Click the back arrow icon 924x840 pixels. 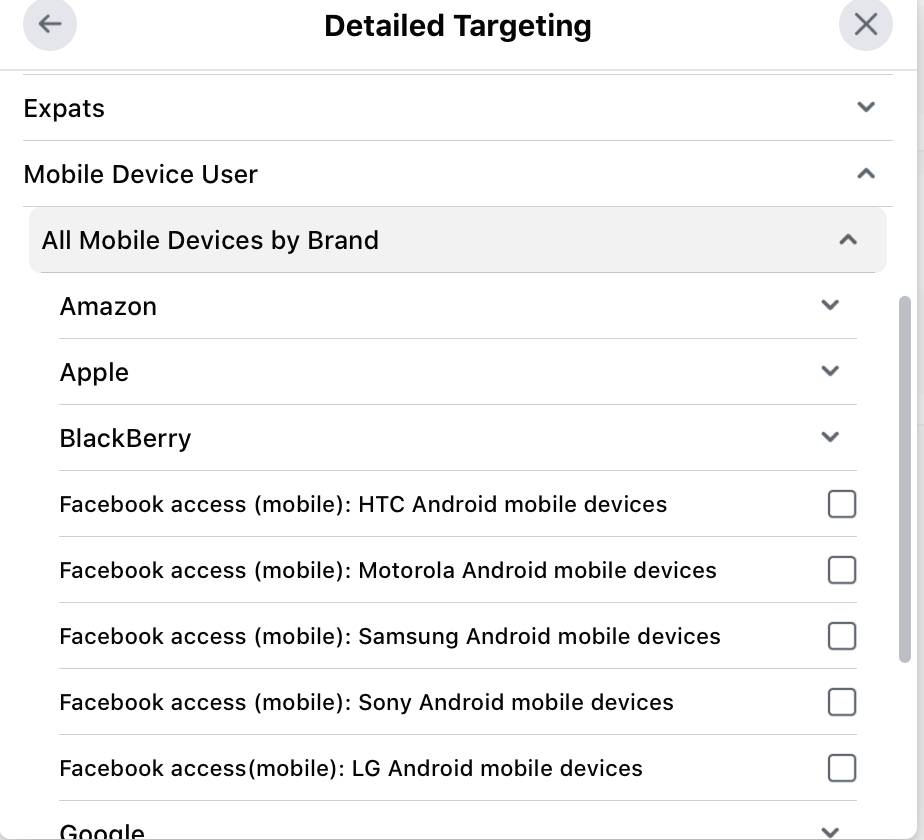click(50, 25)
